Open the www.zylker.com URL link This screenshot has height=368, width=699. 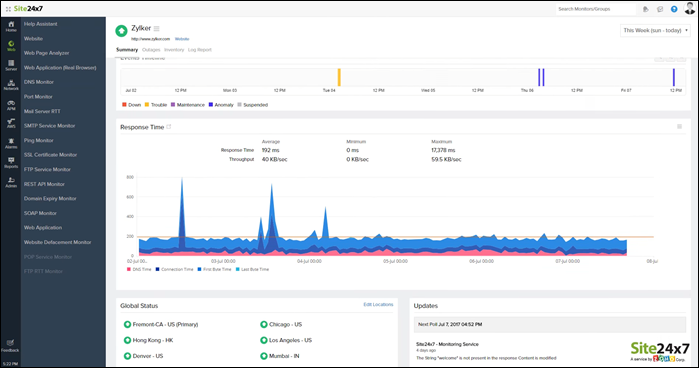pyautogui.click(x=150, y=39)
